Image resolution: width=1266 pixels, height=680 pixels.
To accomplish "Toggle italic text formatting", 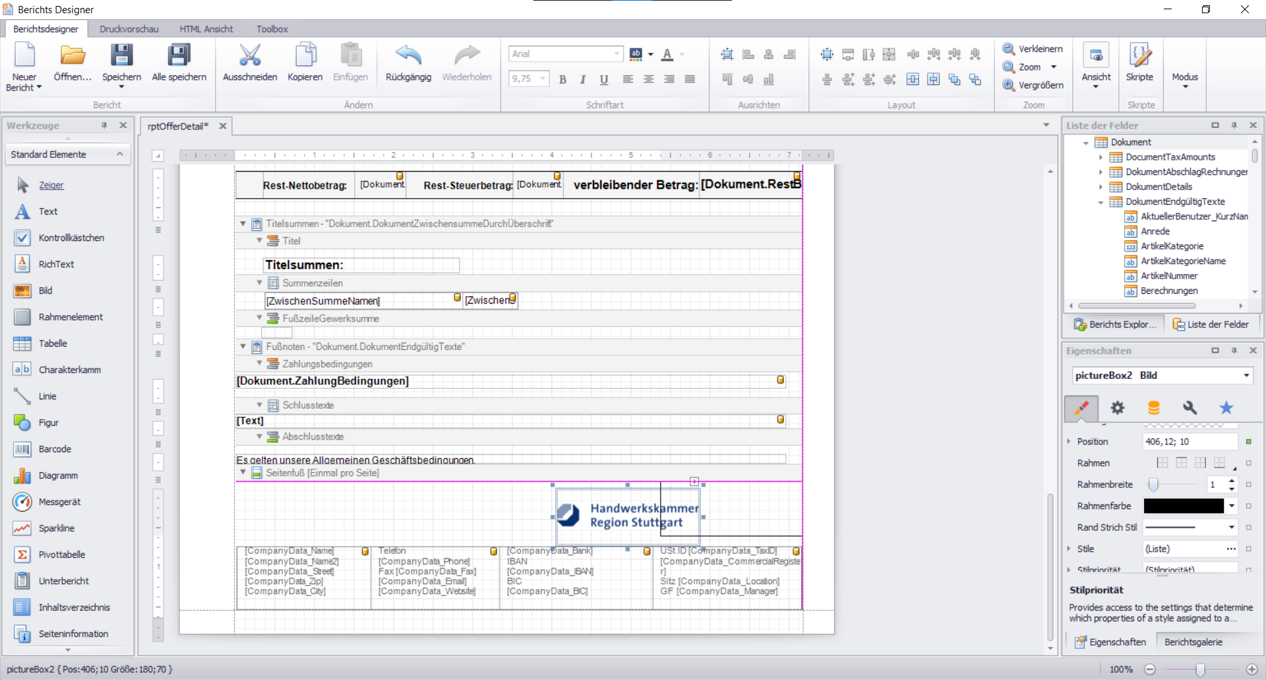I will [583, 79].
